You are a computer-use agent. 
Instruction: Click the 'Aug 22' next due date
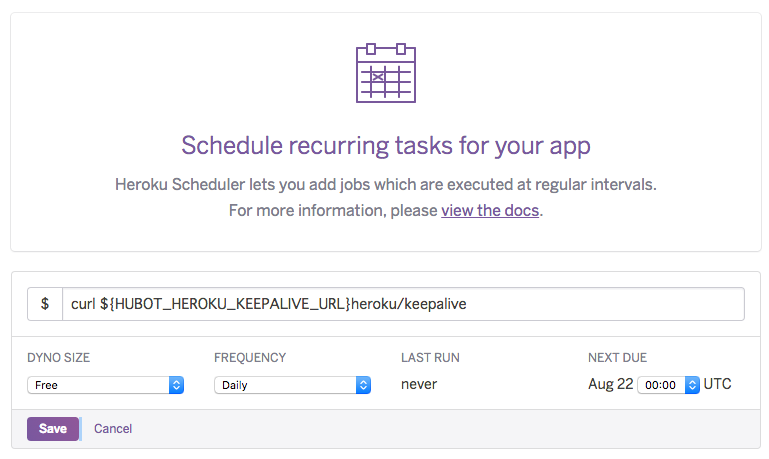click(611, 384)
